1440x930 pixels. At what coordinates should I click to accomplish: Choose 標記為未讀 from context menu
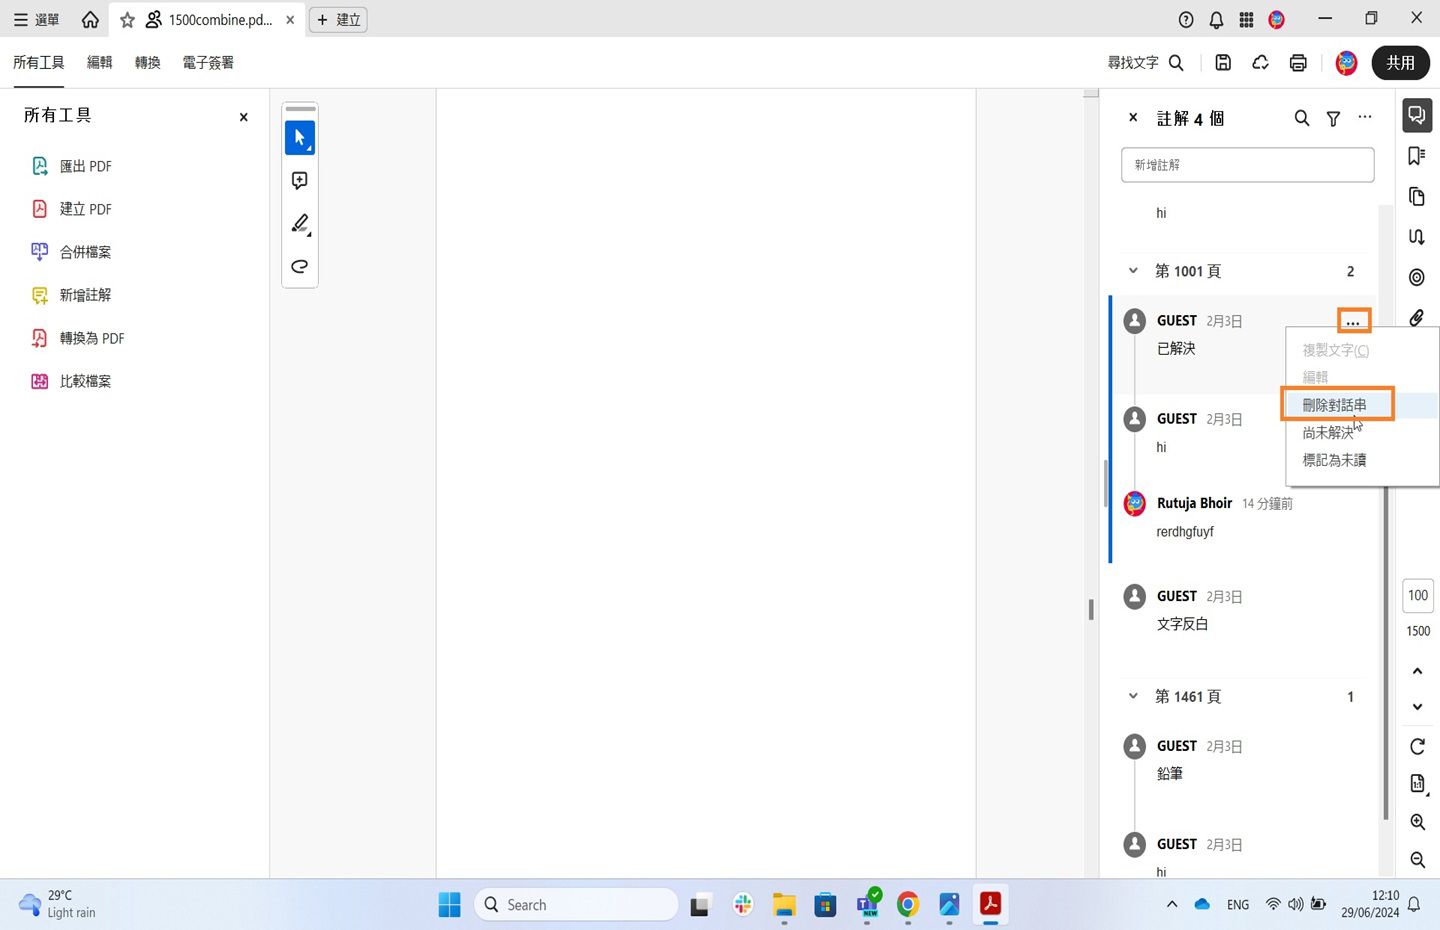[1334, 460]
